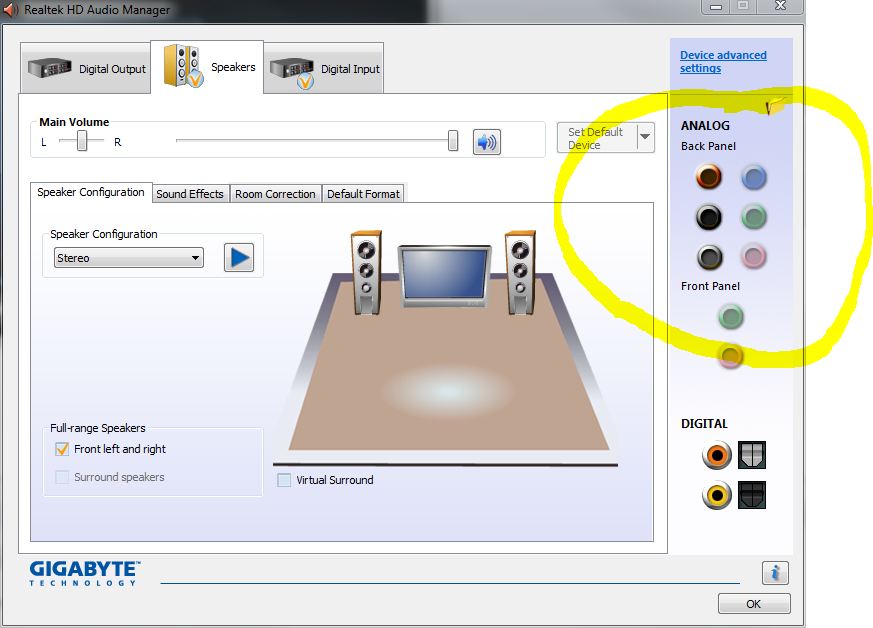Viewport: 873px width, 628px height.
Task: Open the connector settings folder icon
Action: pyautogui.click(x=775, y=105)
